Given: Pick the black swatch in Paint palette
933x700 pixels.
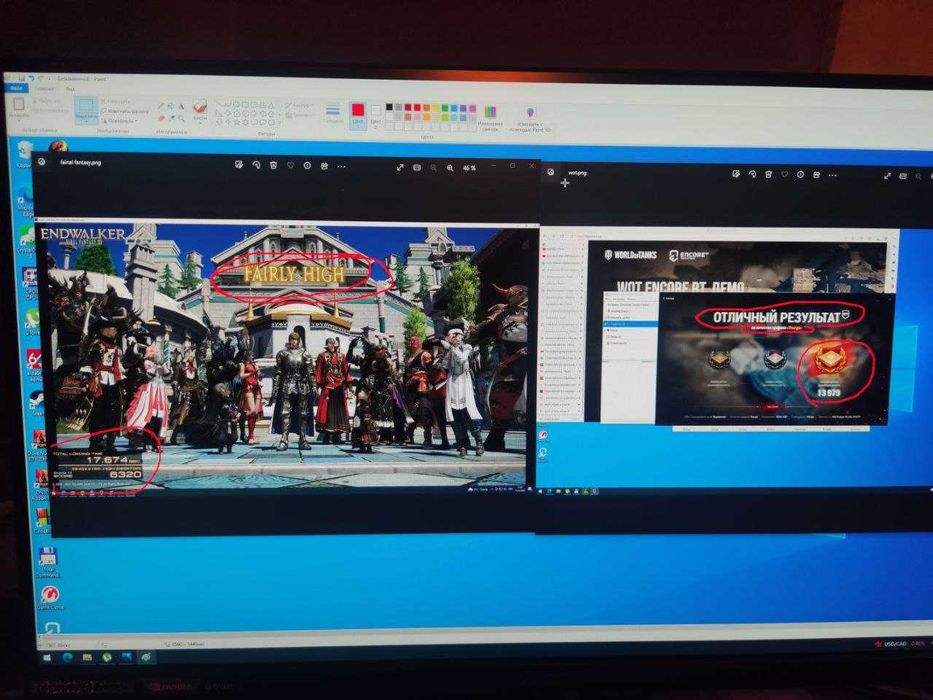Looking at the screenshot, I should click(x=389, y=108).
